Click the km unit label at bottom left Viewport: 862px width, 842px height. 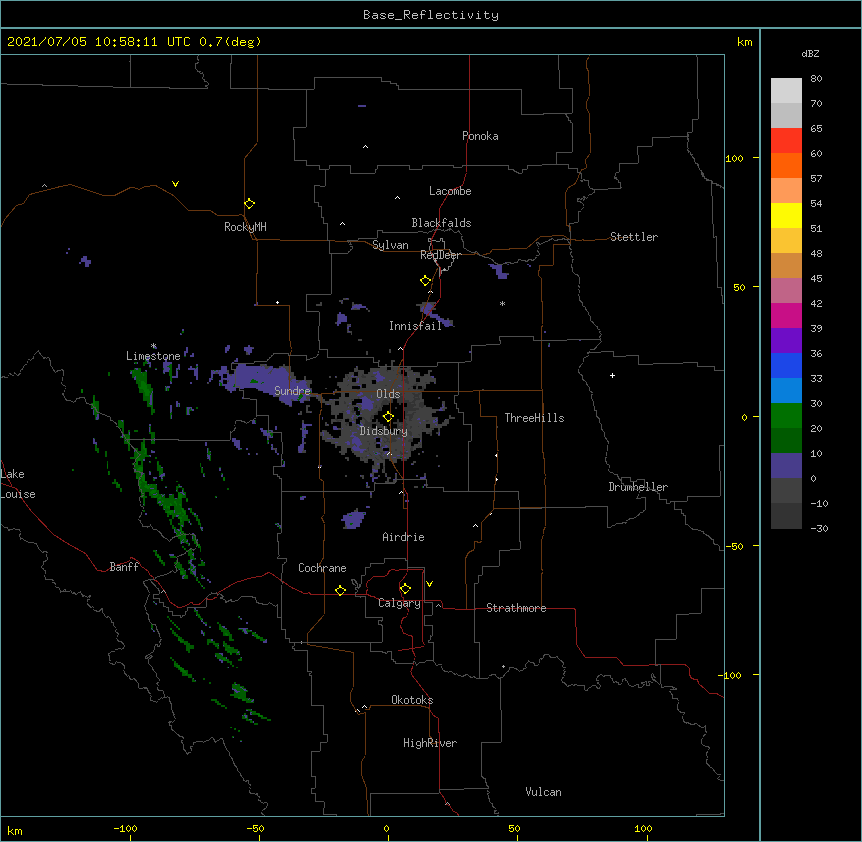[15, 830]
